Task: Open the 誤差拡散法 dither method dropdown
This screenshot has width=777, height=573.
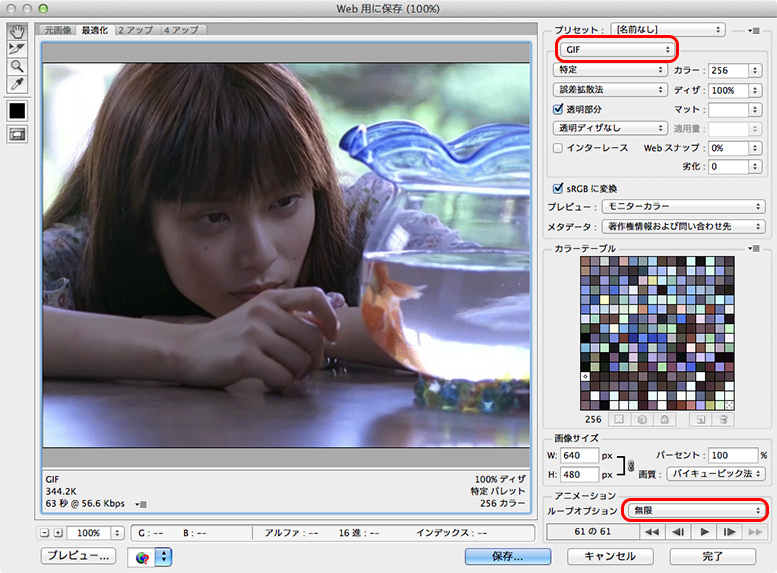Action: point(610,90)
